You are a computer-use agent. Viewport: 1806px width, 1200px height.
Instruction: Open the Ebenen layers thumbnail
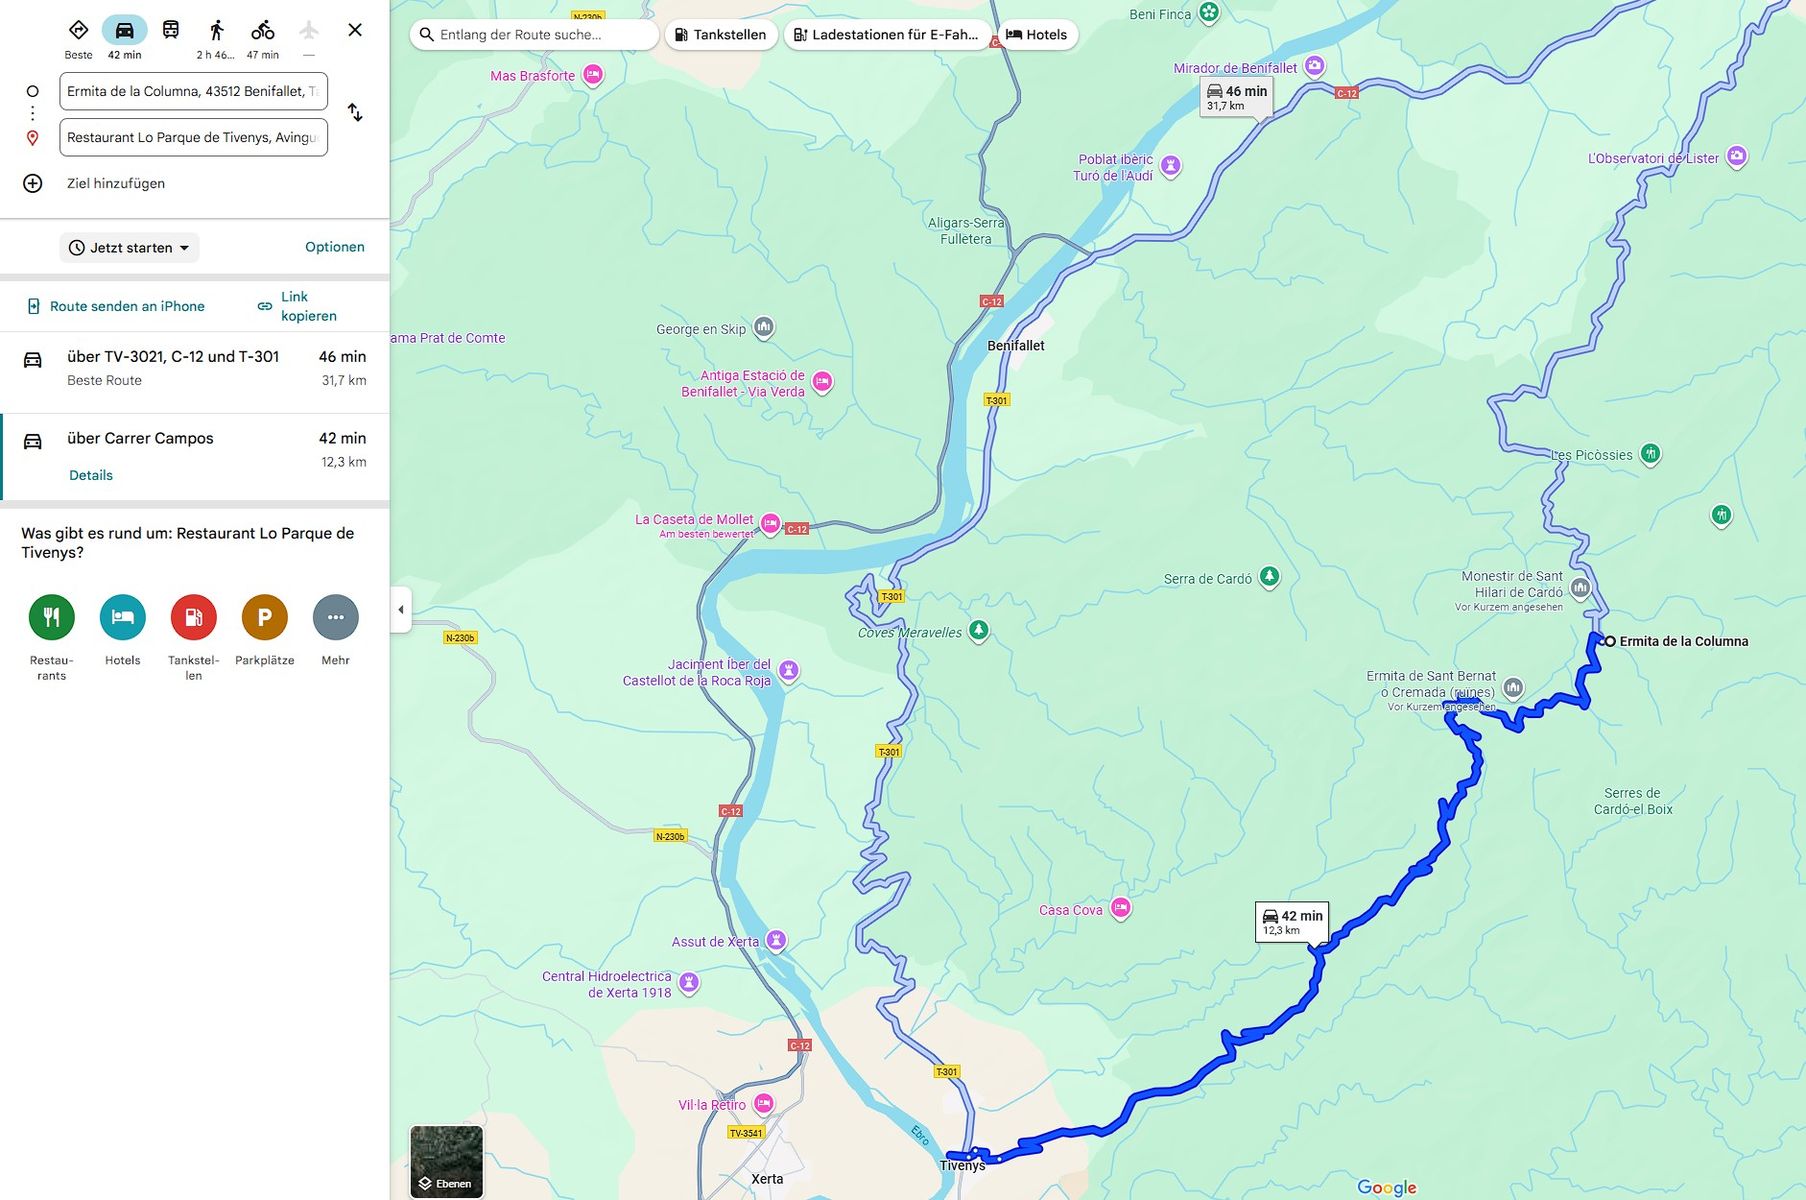click(x=447, y=1161)
